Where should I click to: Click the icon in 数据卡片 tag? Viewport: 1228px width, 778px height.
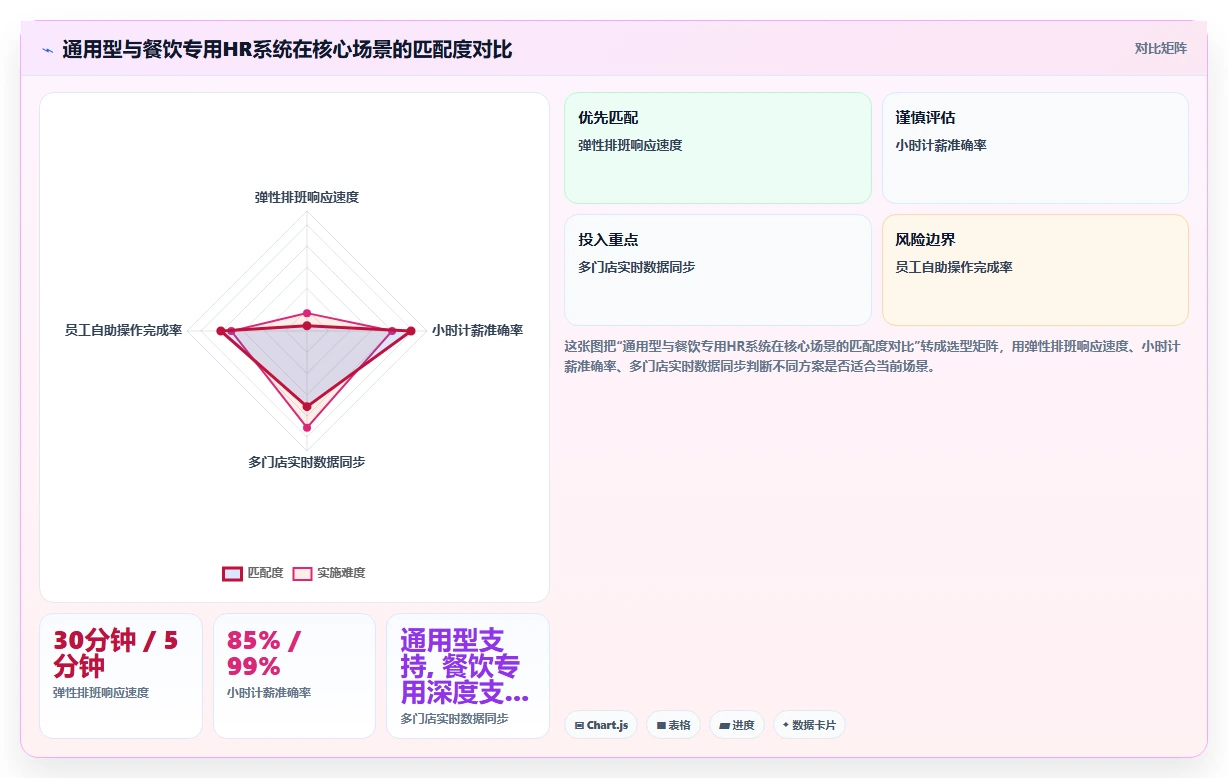pyautogui.click(x=786, y=726)
